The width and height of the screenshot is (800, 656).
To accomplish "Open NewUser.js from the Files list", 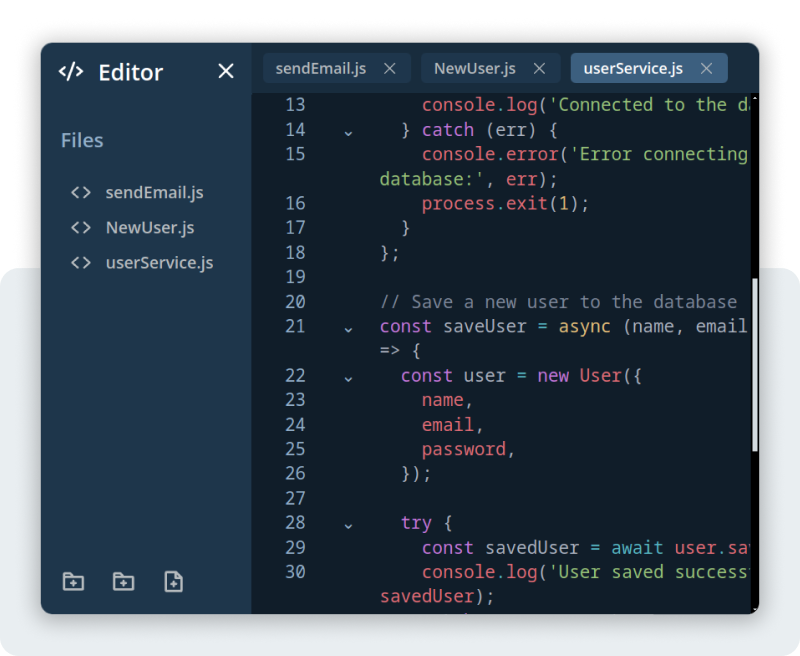I will point(144,227).
